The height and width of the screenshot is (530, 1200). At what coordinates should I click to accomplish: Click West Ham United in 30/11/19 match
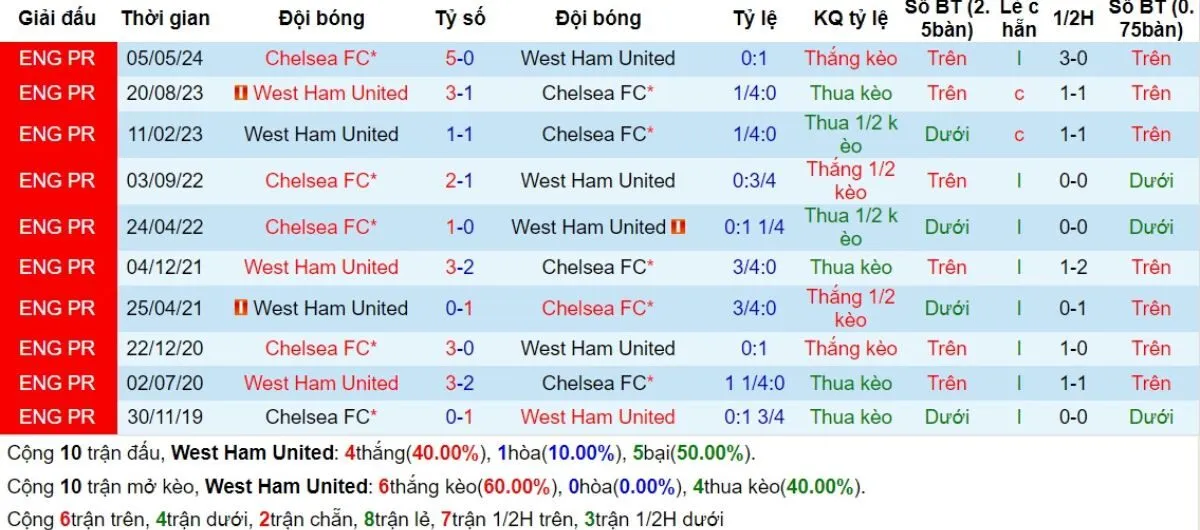(597, 416)
